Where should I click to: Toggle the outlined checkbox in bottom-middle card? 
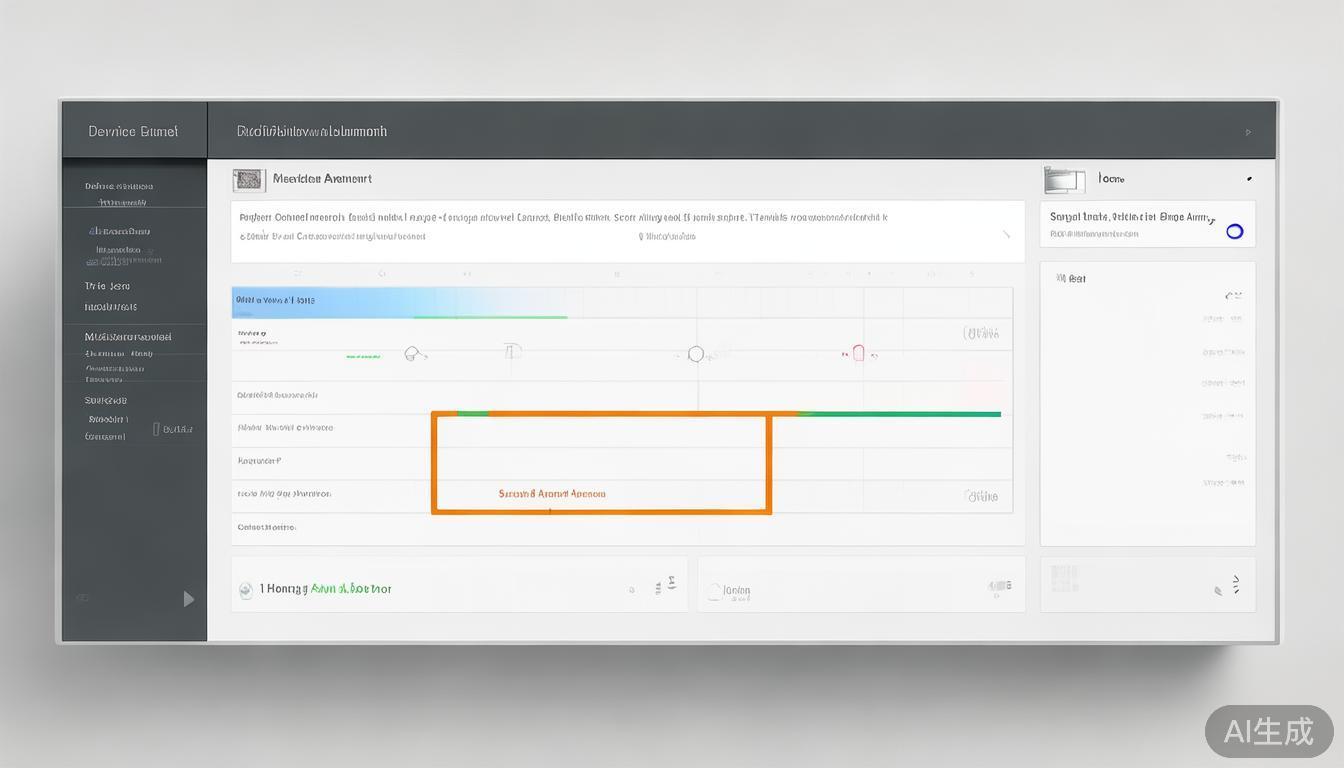(x=715, y=592)
